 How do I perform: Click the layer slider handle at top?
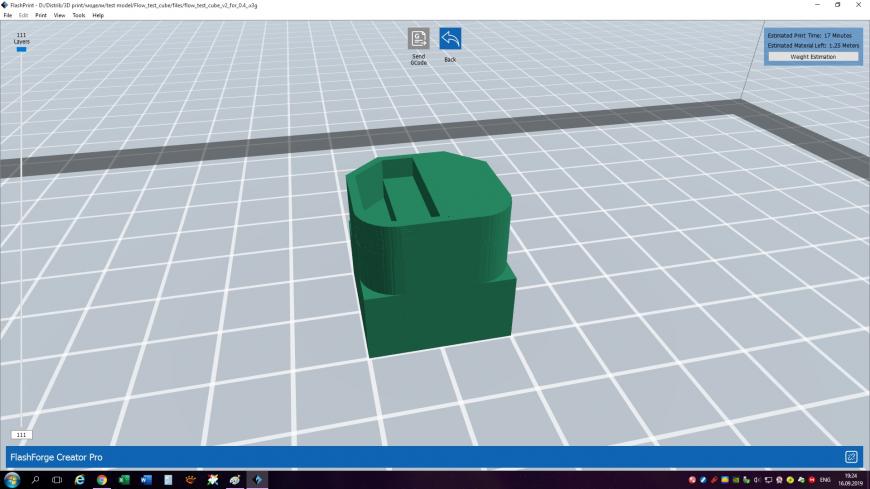pyautogui.click(x=21, y=49)
